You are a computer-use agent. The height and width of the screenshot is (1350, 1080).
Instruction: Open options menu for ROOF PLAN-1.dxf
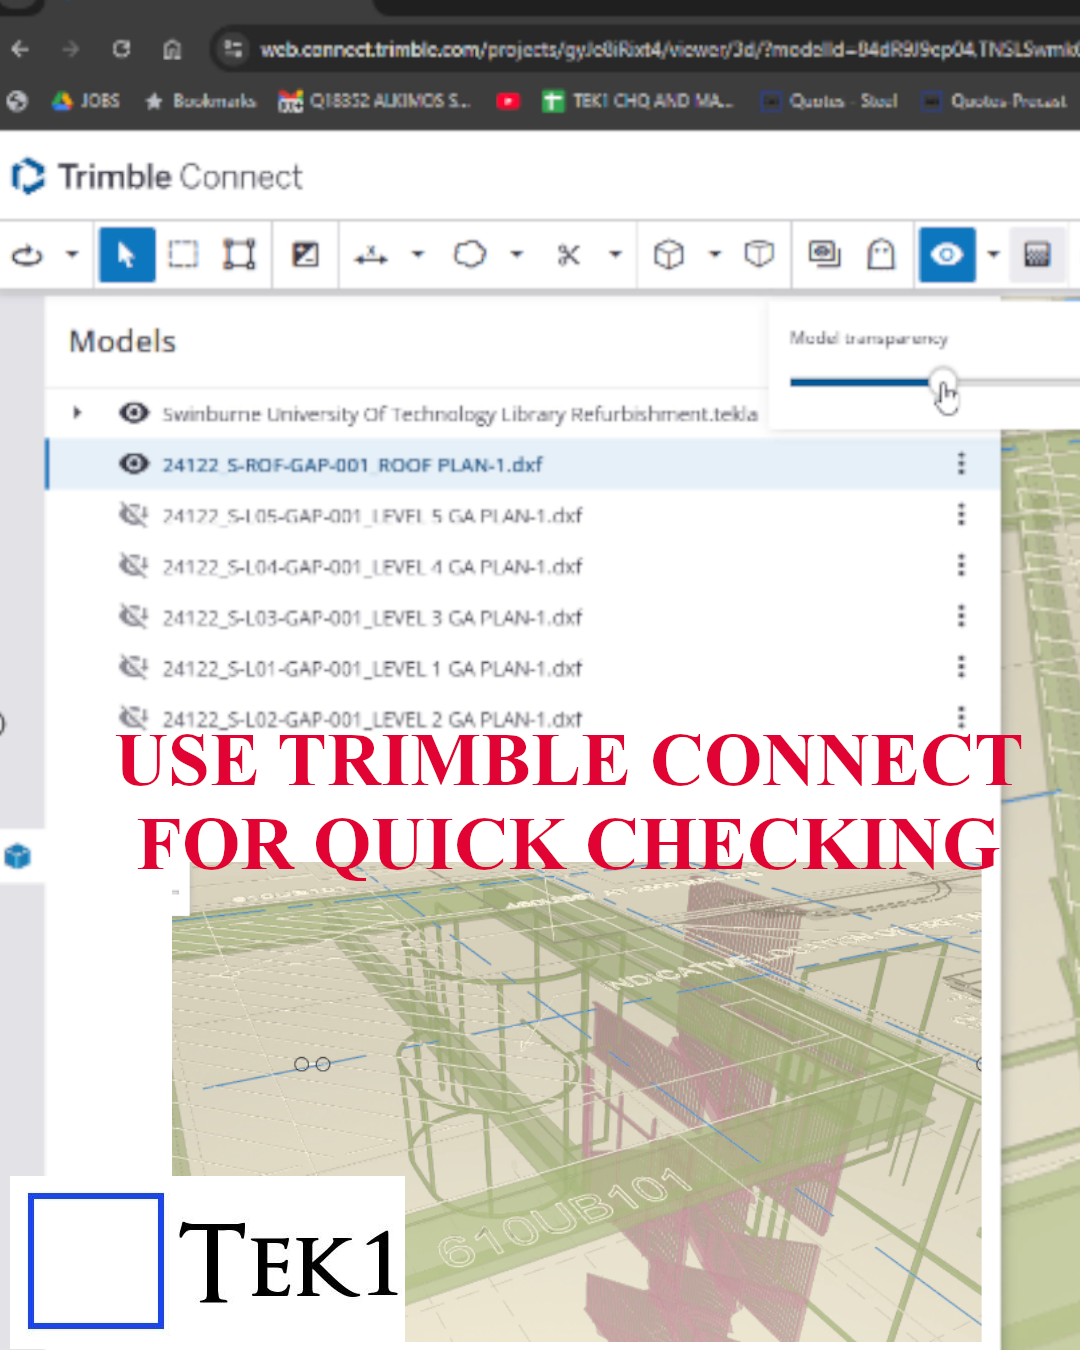coord(961,463)
